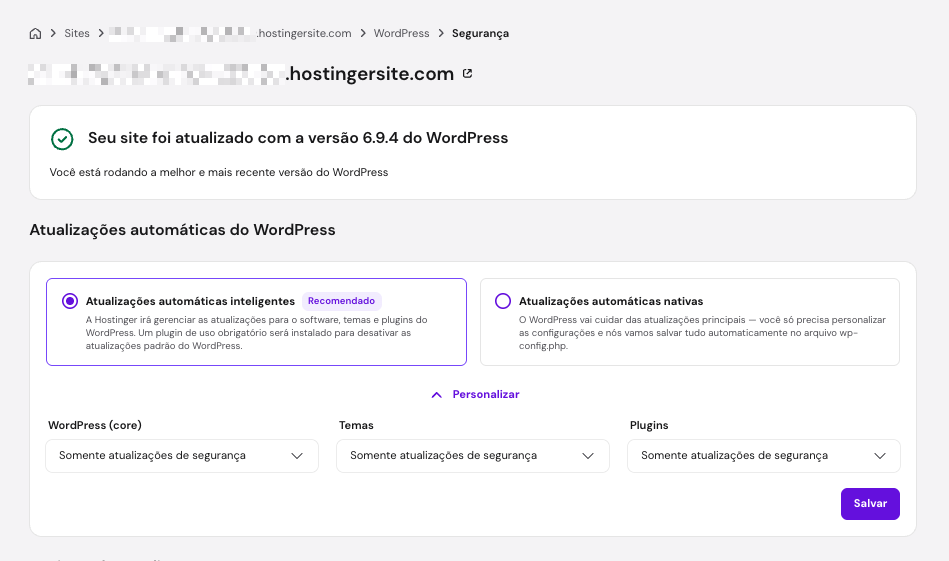Click the Salvar button
The width and height of the screenshot is (949, 561).
[870, 504]
